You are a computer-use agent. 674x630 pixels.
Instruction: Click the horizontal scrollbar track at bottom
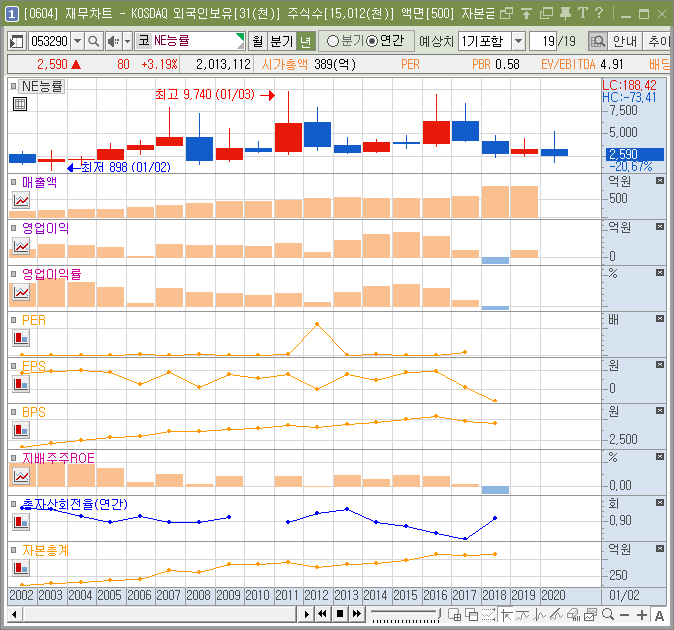tap(159, 614)
